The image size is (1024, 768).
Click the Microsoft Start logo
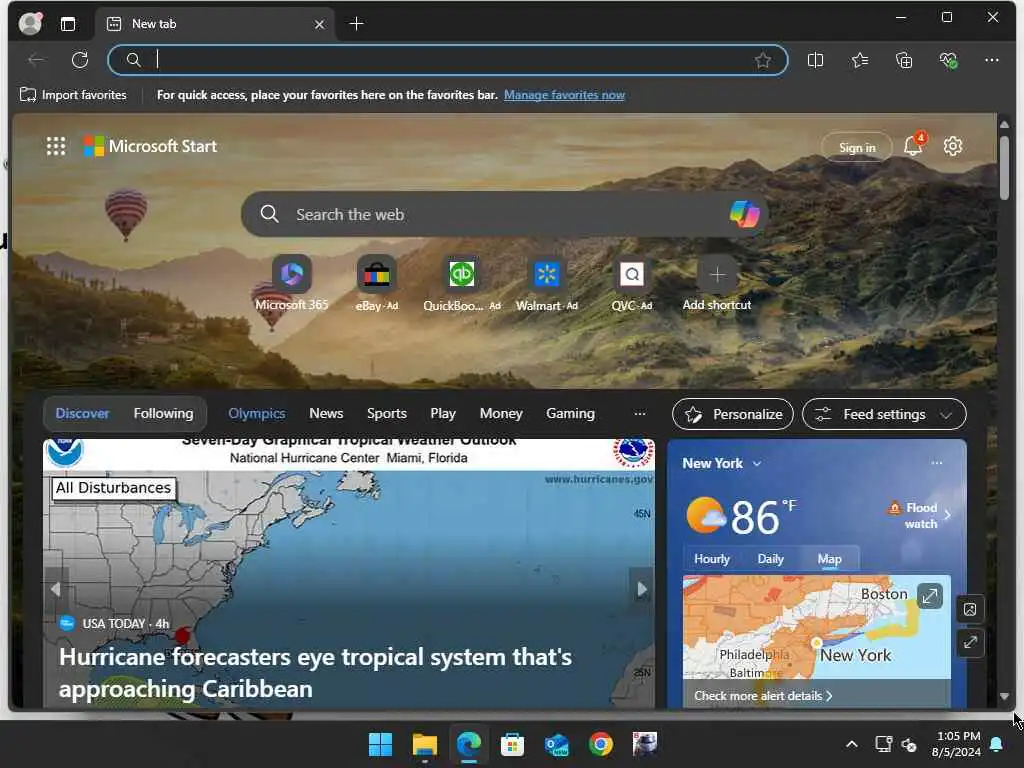point(150,146)
